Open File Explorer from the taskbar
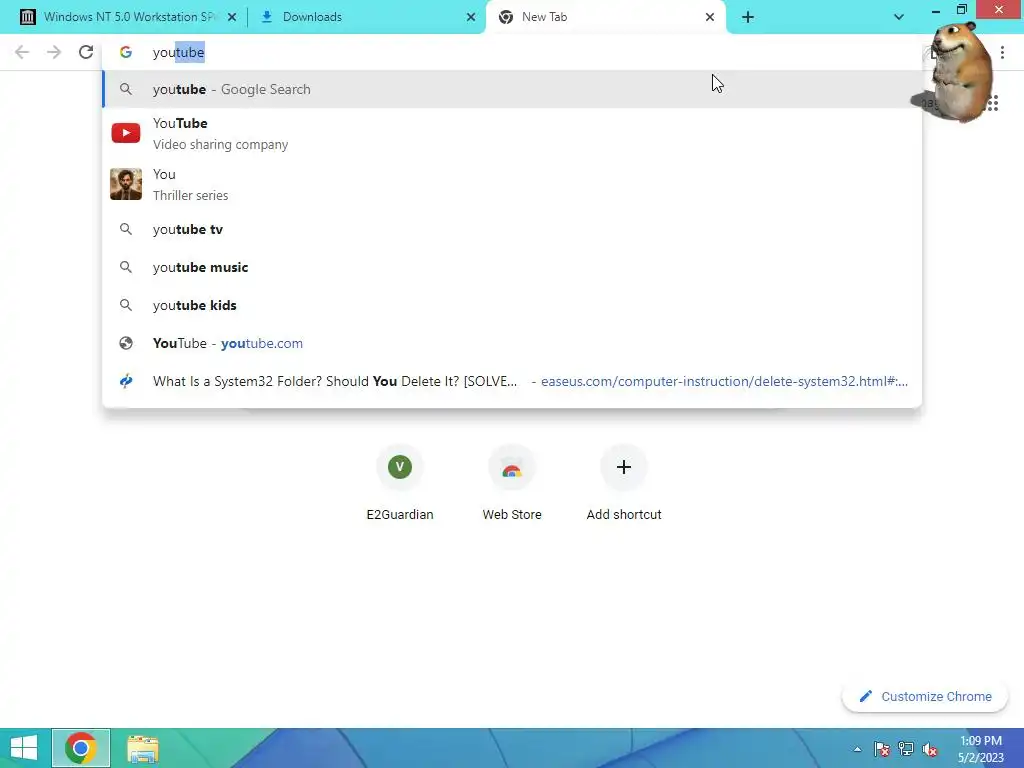 coord(142,750)
